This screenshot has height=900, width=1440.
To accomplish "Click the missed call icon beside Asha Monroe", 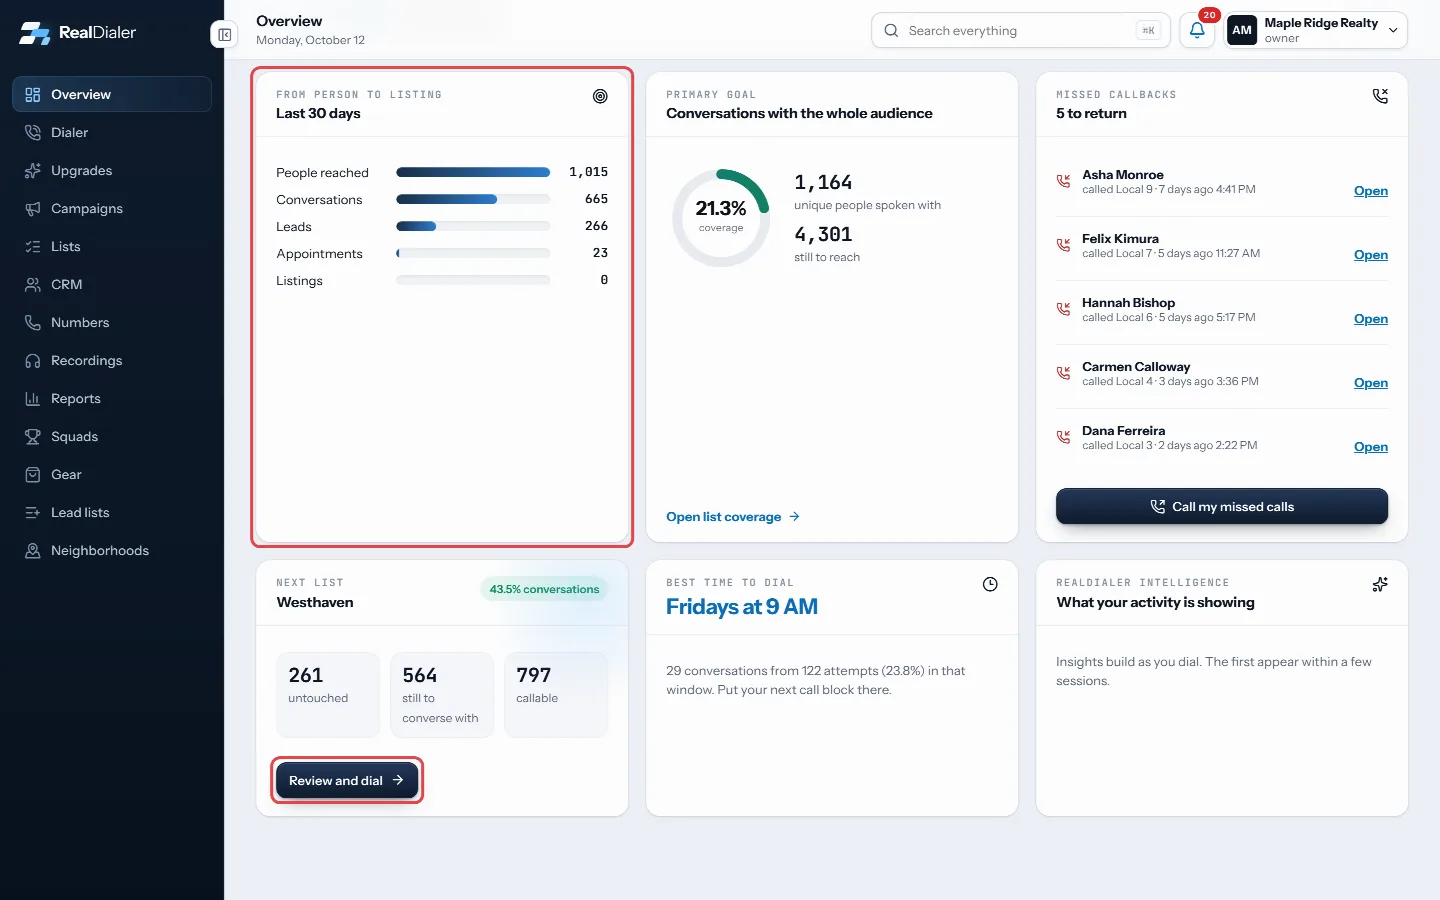I will tap(1063, 181).
